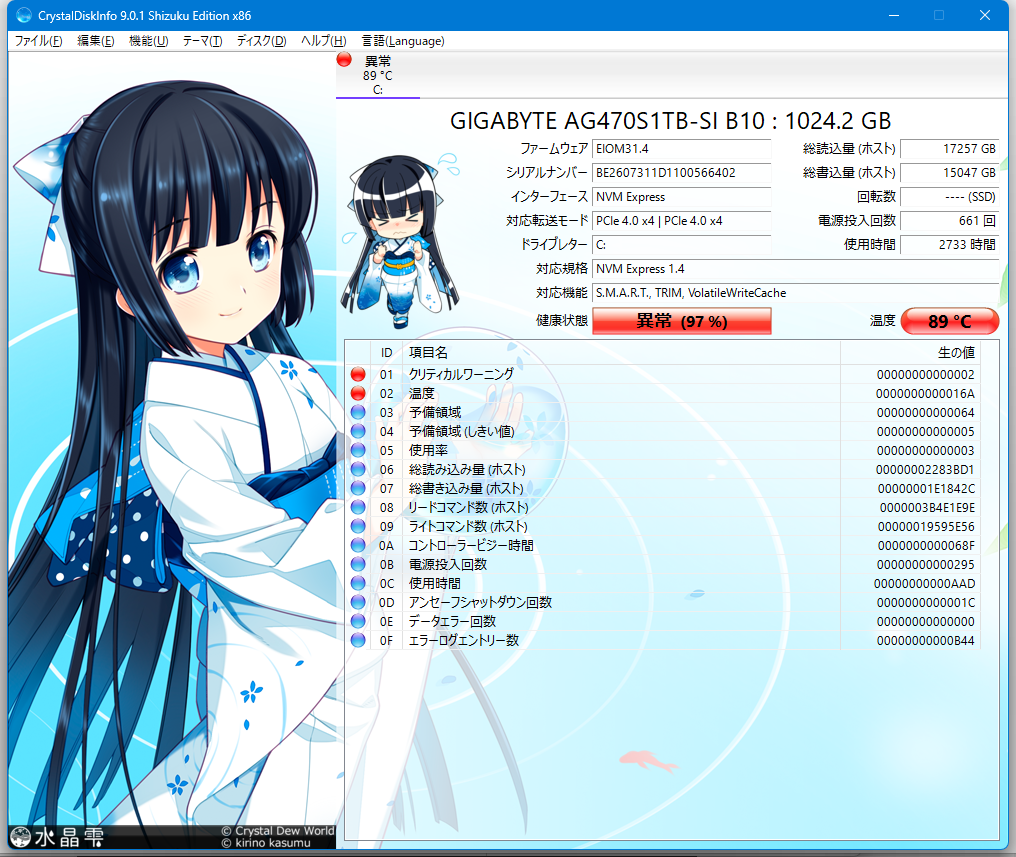
Task: Click the transfer mode field PCIe 4.0 x4
Action: (x=682, y=221)
